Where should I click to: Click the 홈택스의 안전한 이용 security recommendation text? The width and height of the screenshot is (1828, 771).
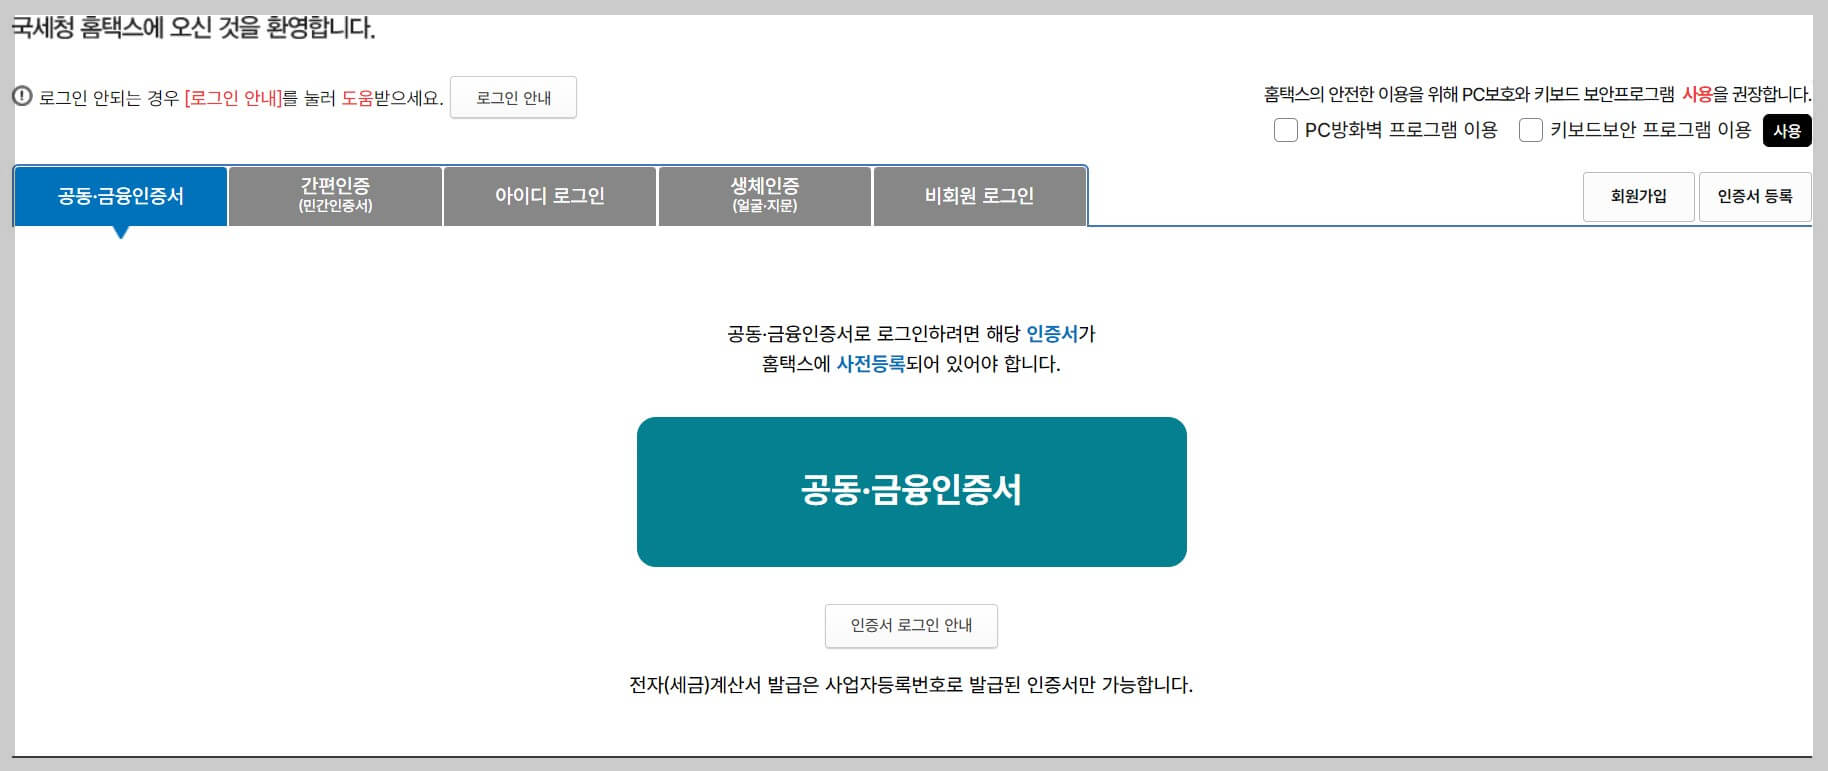pyautogui.click(x=1537, y=94)
